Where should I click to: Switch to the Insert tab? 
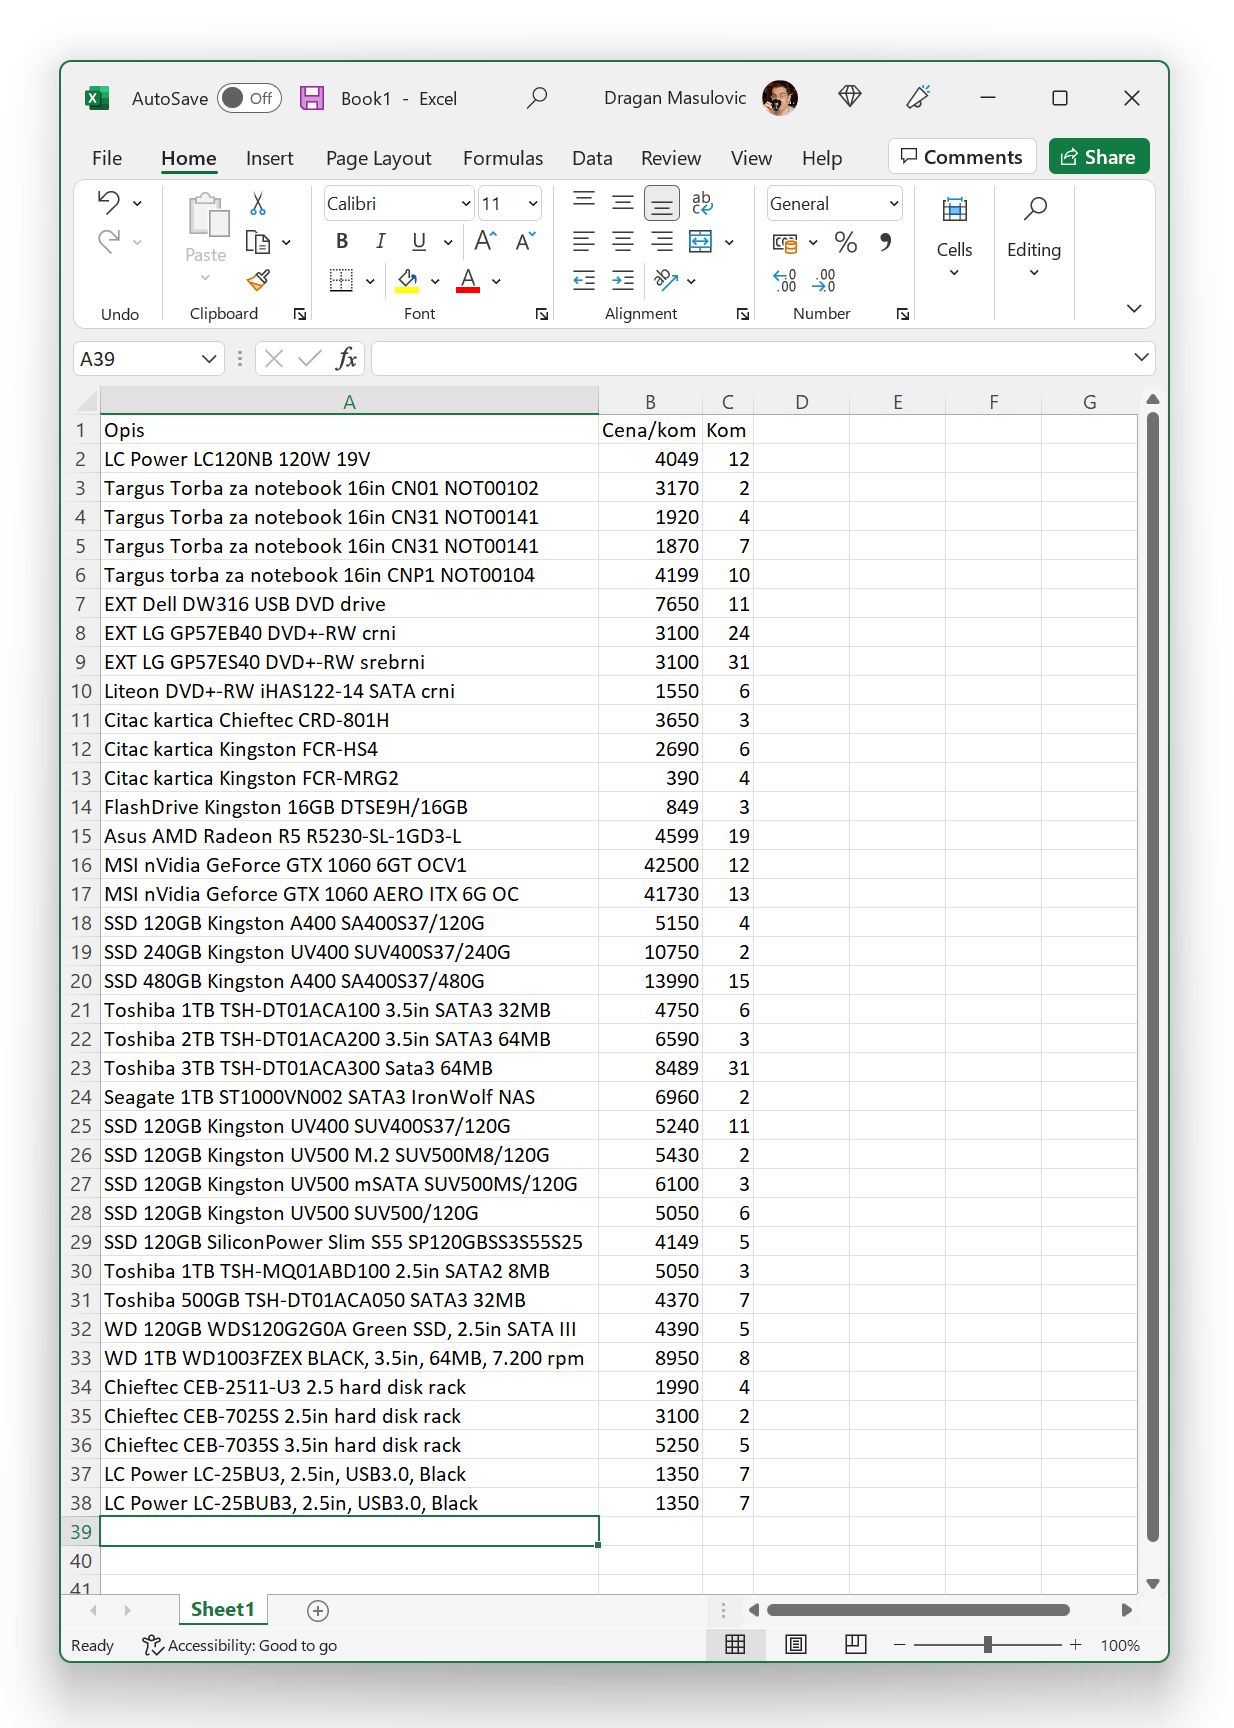click(270, 158)
